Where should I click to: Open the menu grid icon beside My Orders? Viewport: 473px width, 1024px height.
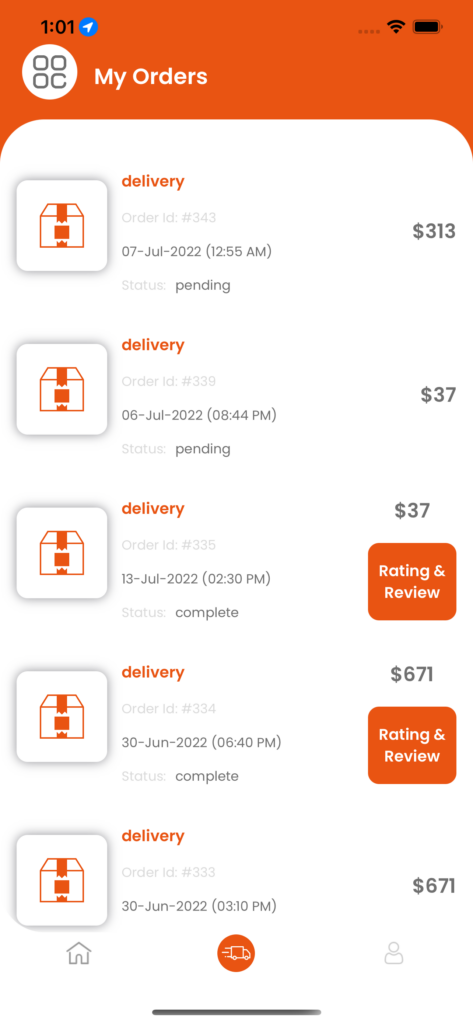[50, 72]
